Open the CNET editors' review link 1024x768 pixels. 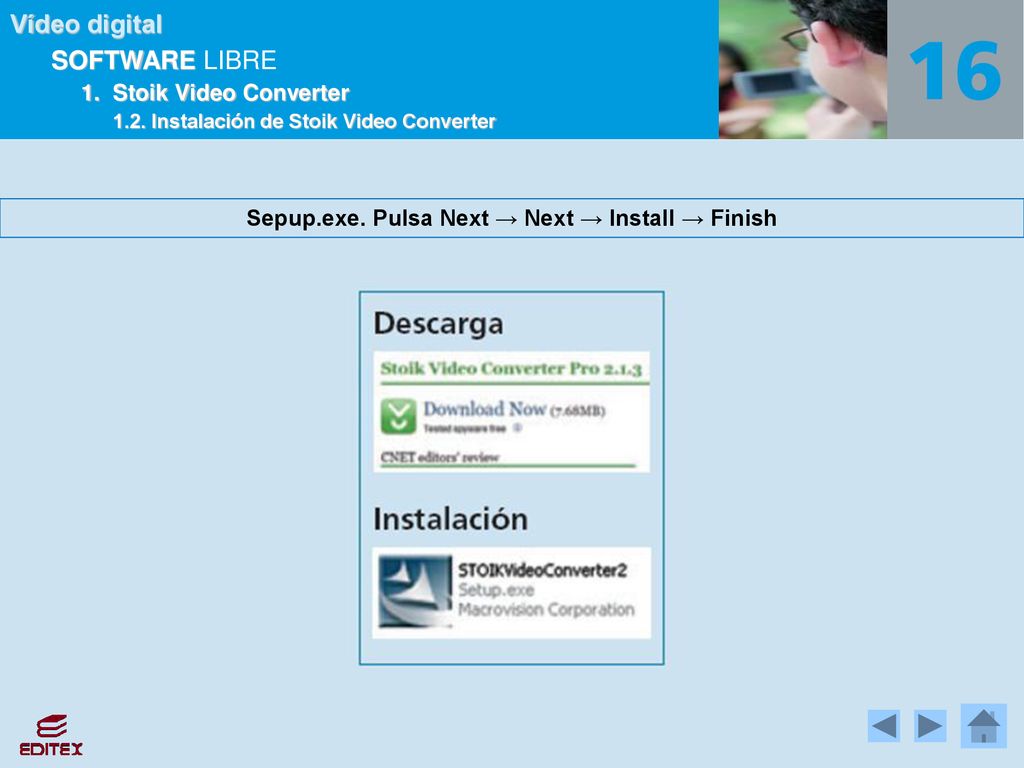click(x=440, y=457)
